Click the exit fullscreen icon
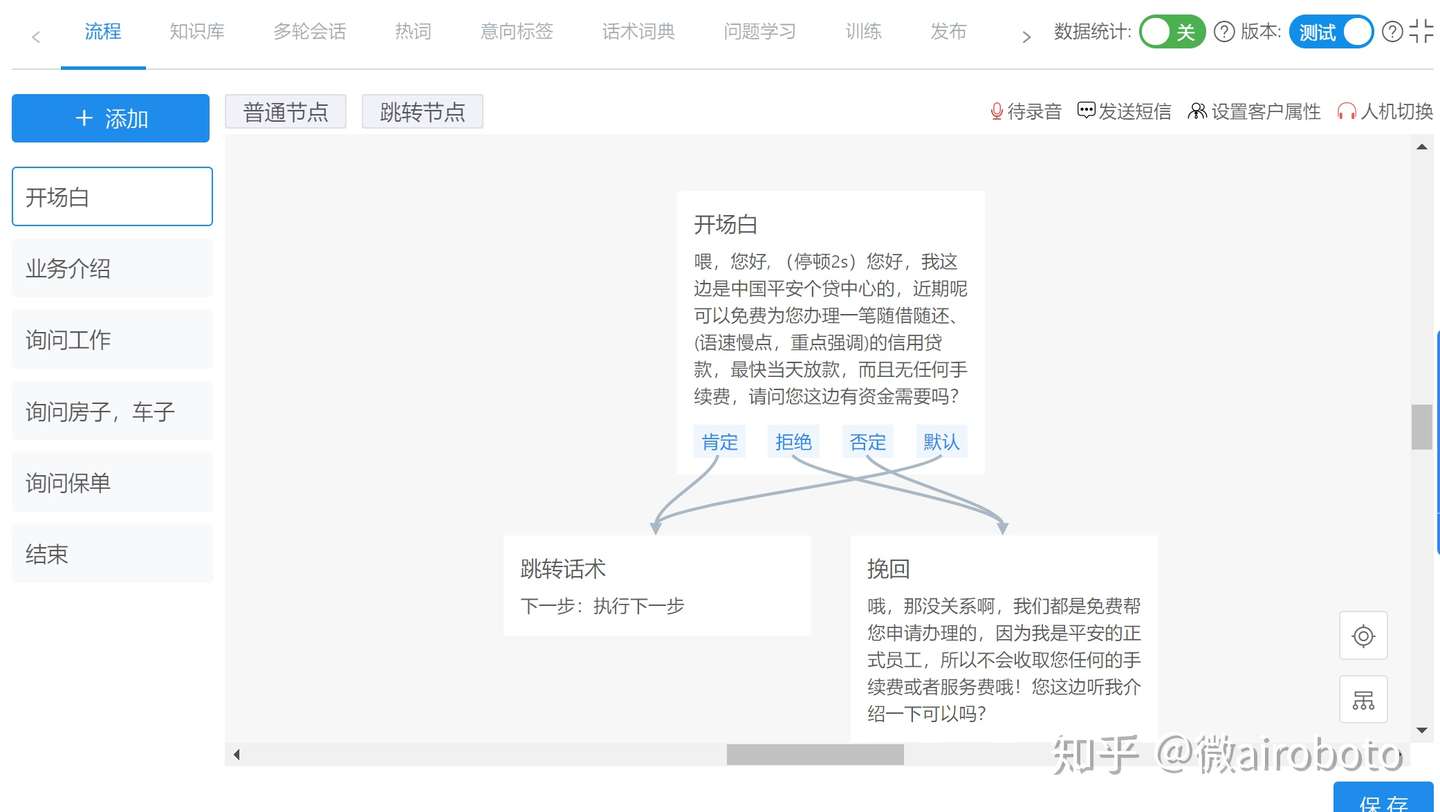Screen dimensions: 1440x812 [x=1421, y=32]
